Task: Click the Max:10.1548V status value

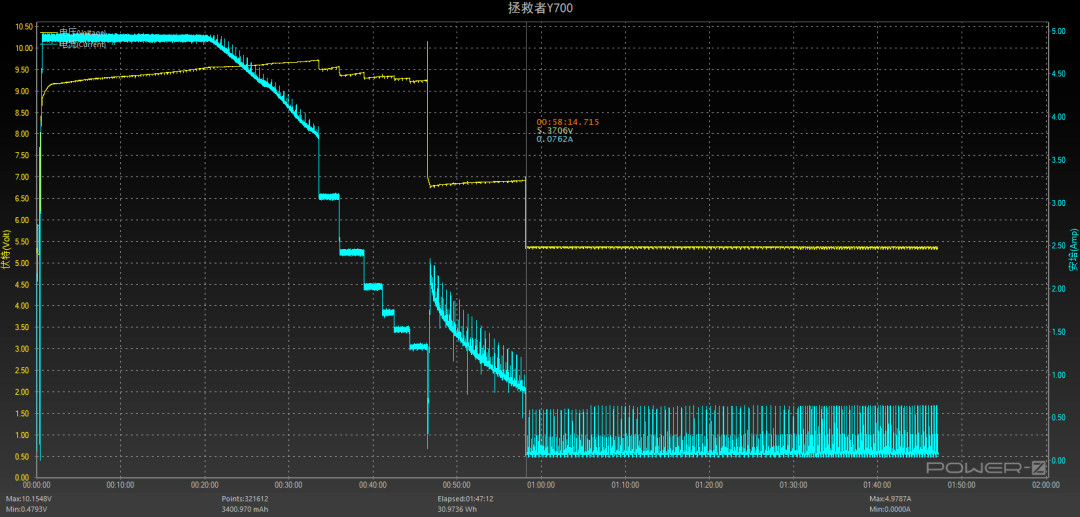Action: pyautogui.click(x=28, y=498)
